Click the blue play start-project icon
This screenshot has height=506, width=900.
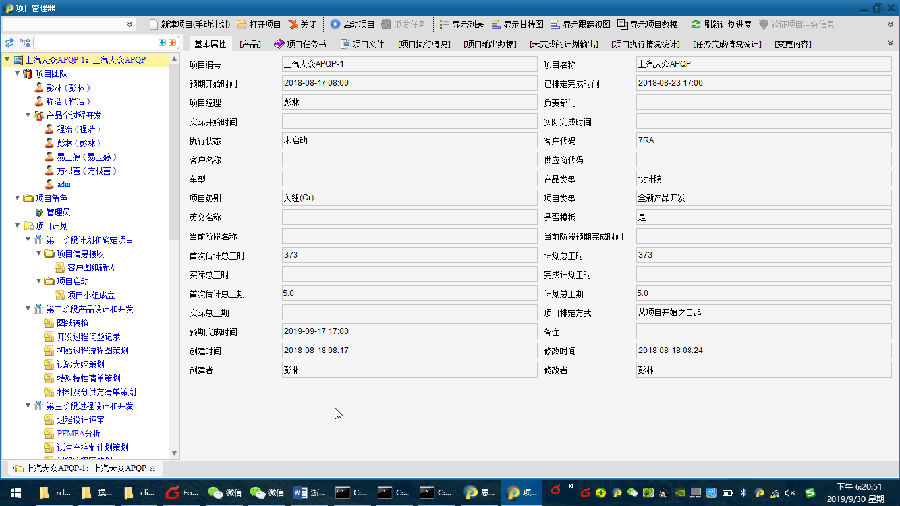[335, 23]
